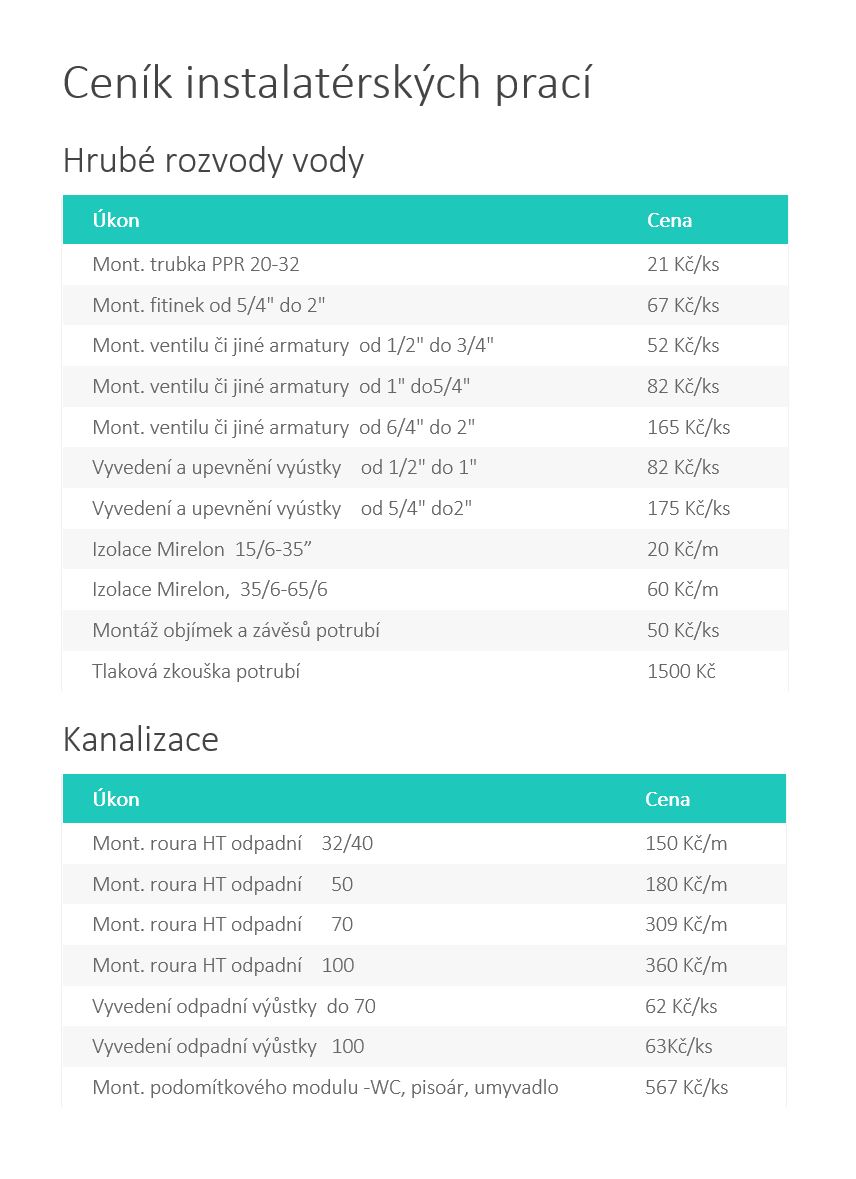Click the '1500 Kč' price
Screen dimensions: 856x1179
click(x=681, y=671)
